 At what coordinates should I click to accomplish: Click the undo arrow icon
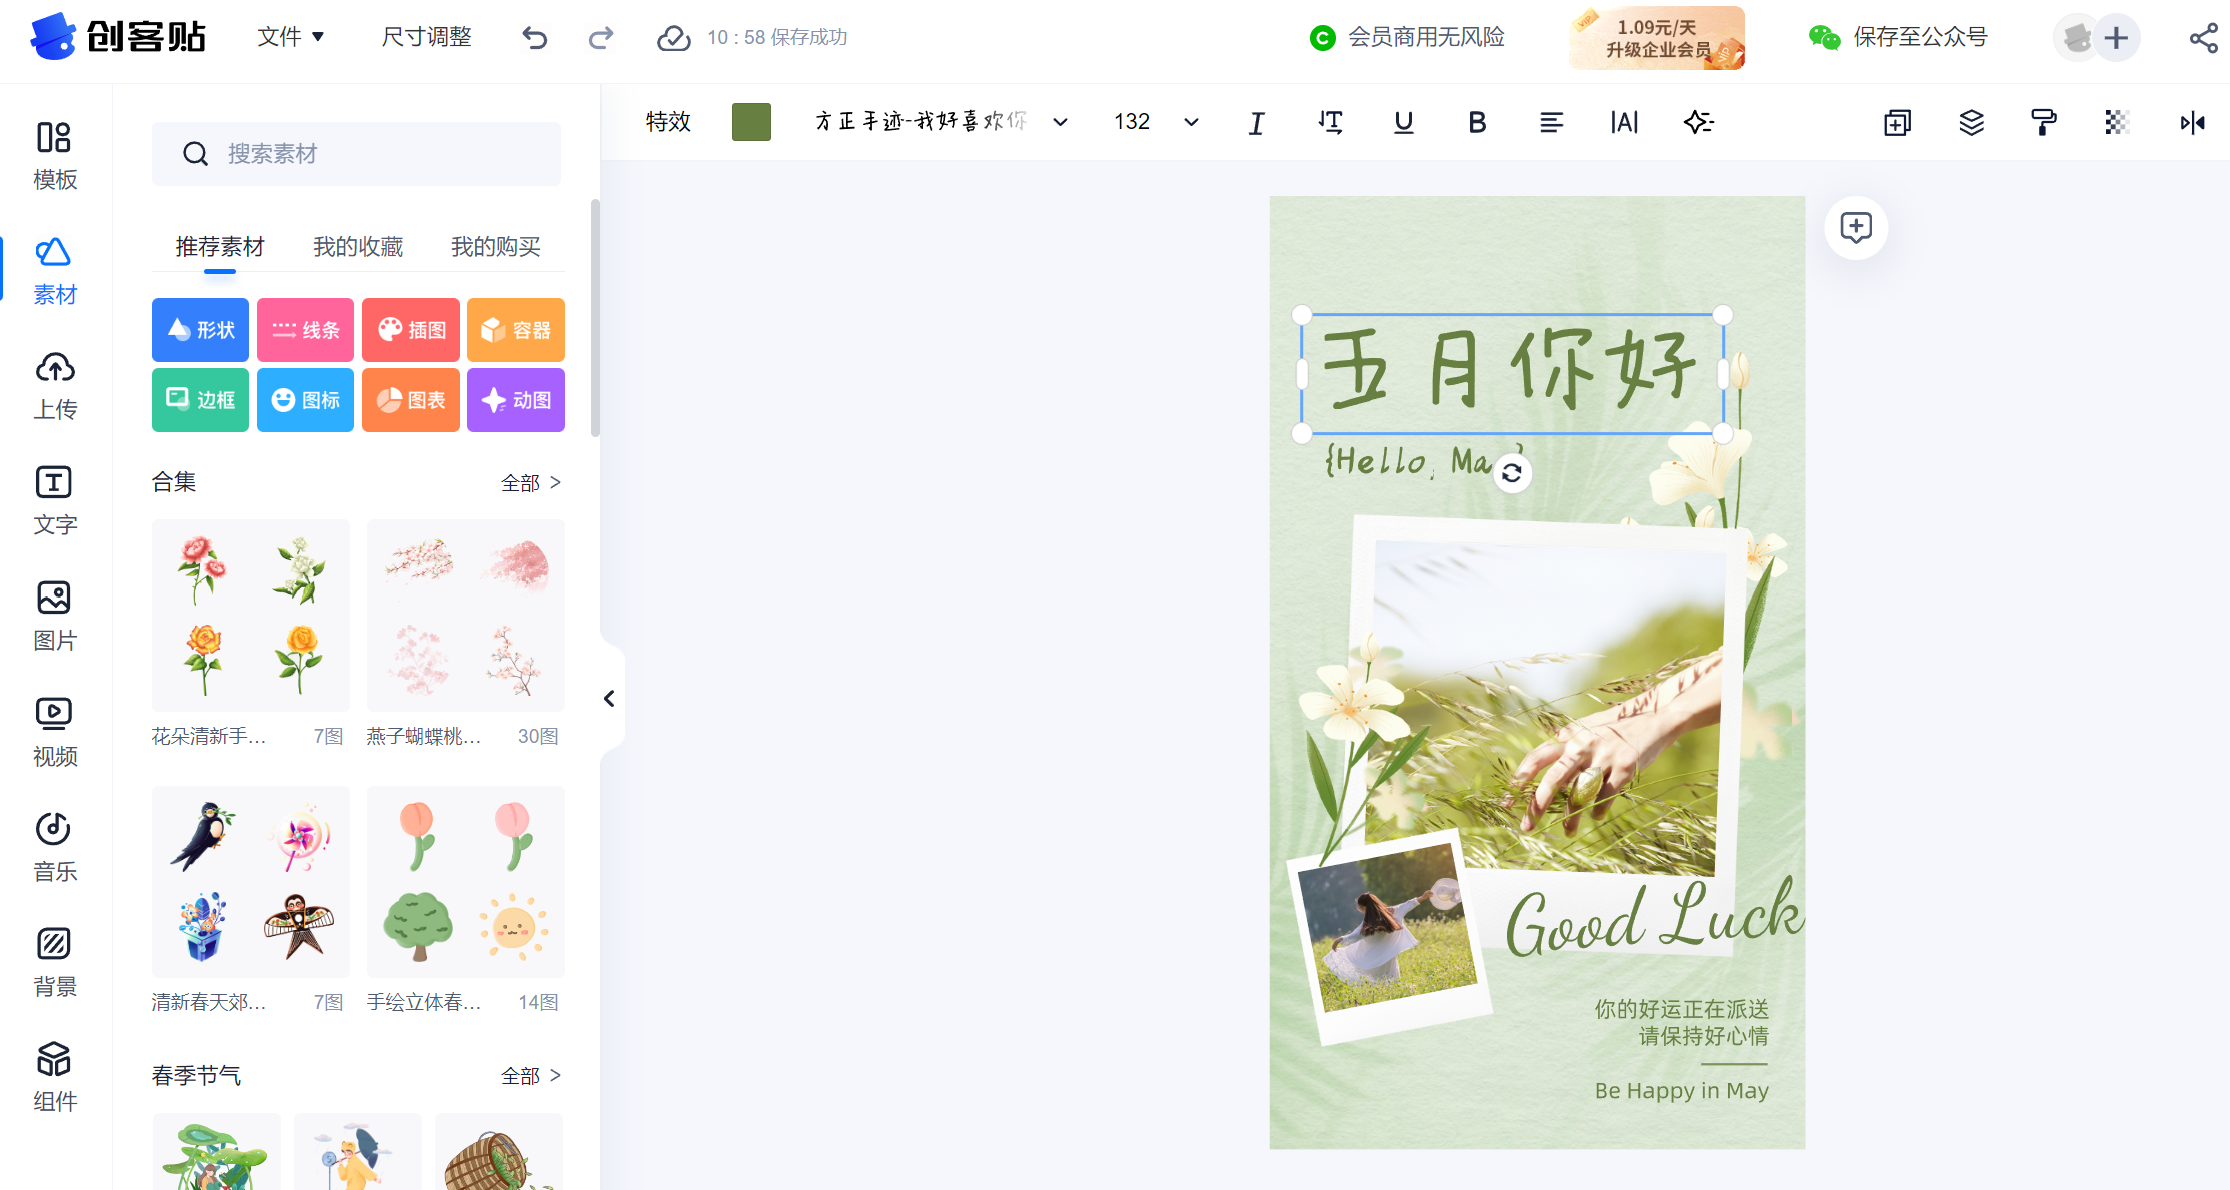click(535, 38)
